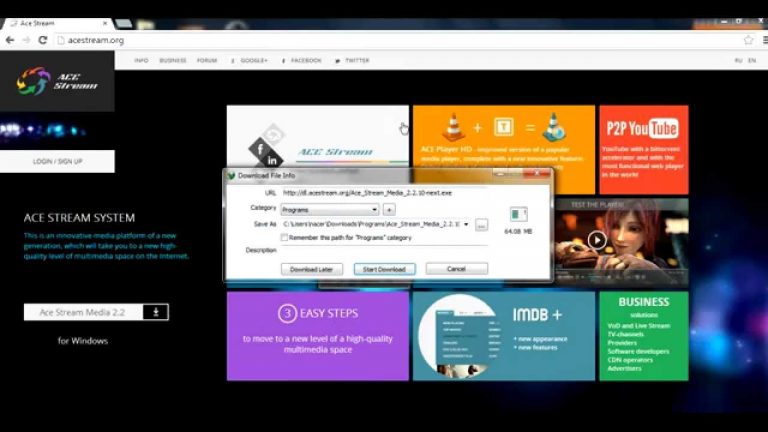Open the Ace Stream logo home link

[x=57, y=81]
